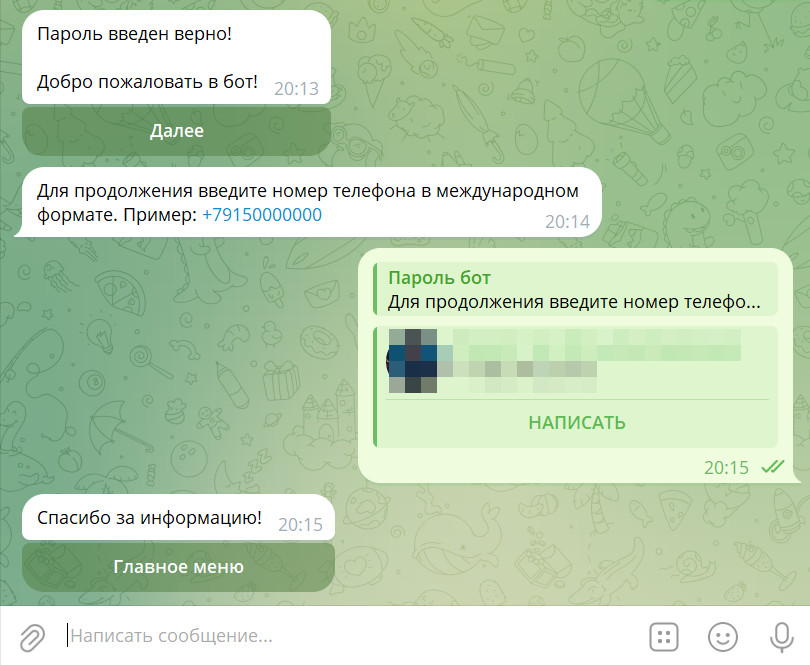Click the double checkmark read status
Image resolution: width=810 pixels, height=665 pixels.
click(x=773, y=467)
